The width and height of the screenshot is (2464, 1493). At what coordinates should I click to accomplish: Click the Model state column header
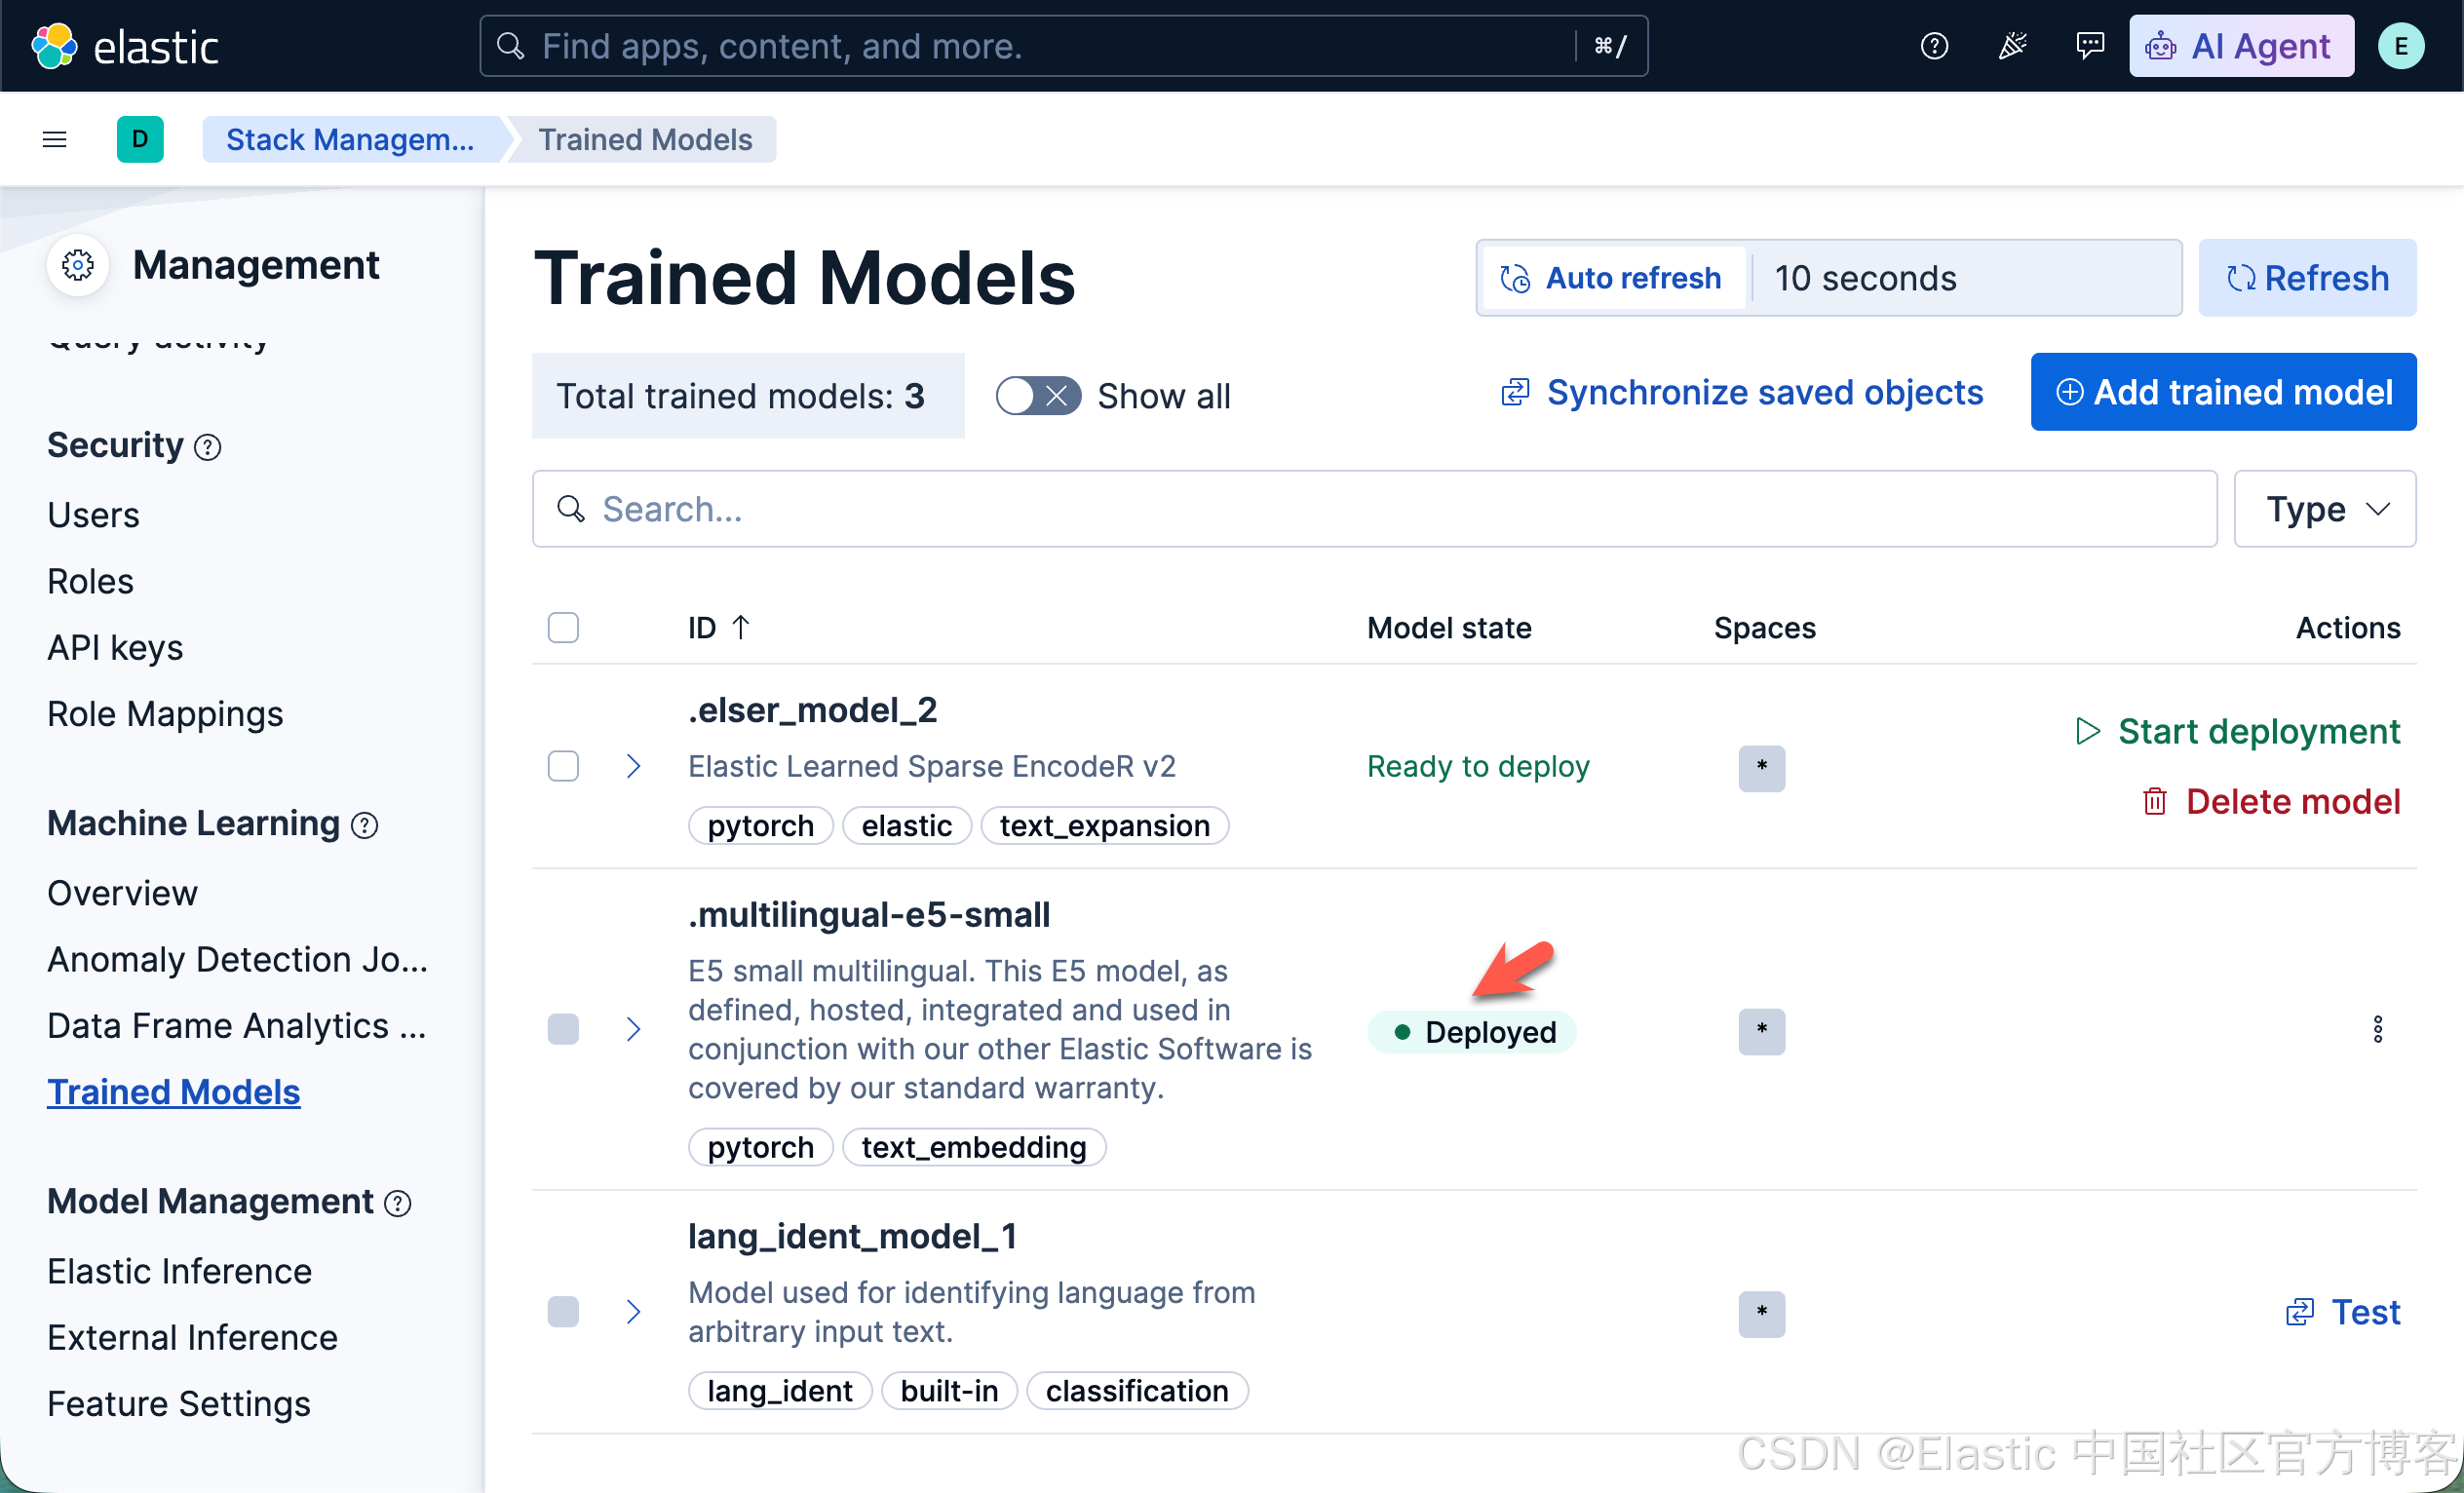[x=1449, y=627]
